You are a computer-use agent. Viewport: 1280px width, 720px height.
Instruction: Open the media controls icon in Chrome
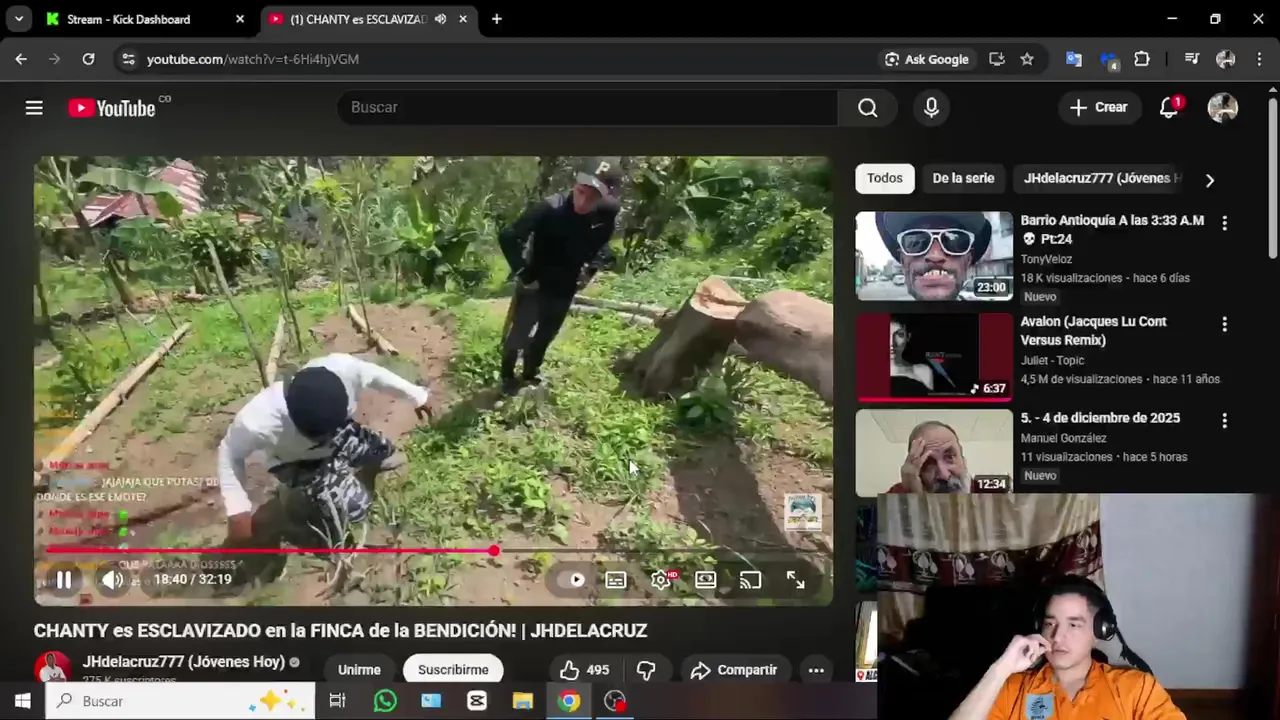pos(1191,59)
